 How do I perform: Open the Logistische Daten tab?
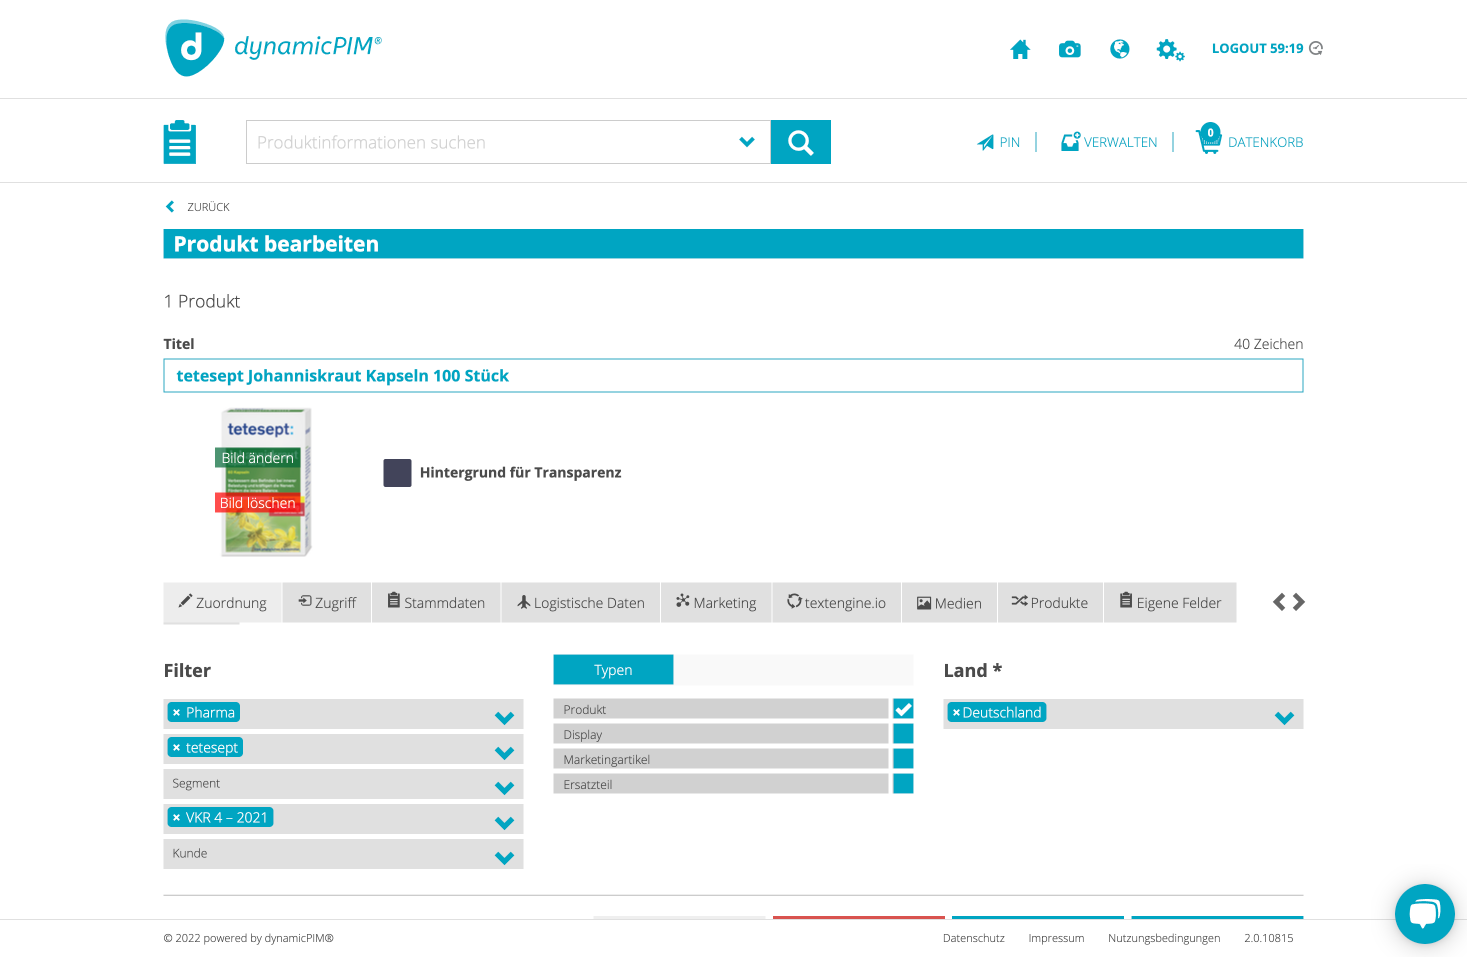[580, 603]
